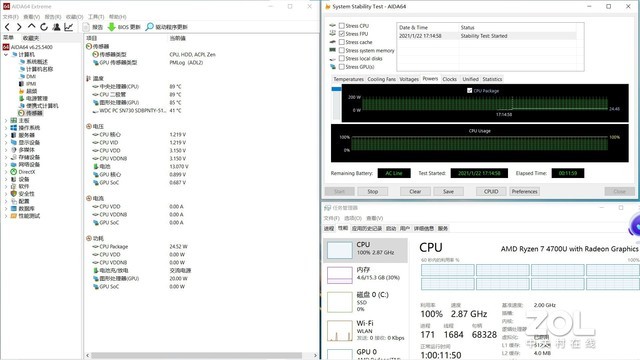Enable the Stress GPU(s) checkbox
640x360 pixels.
(342, 67)
